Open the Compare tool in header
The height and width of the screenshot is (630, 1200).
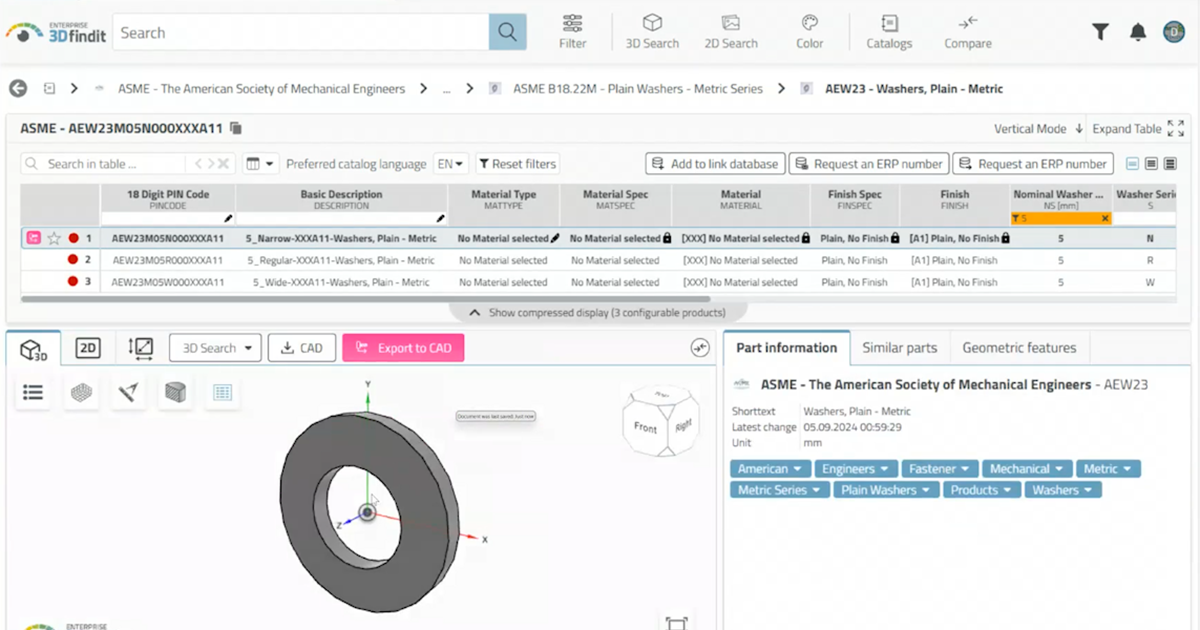(968, 32)
